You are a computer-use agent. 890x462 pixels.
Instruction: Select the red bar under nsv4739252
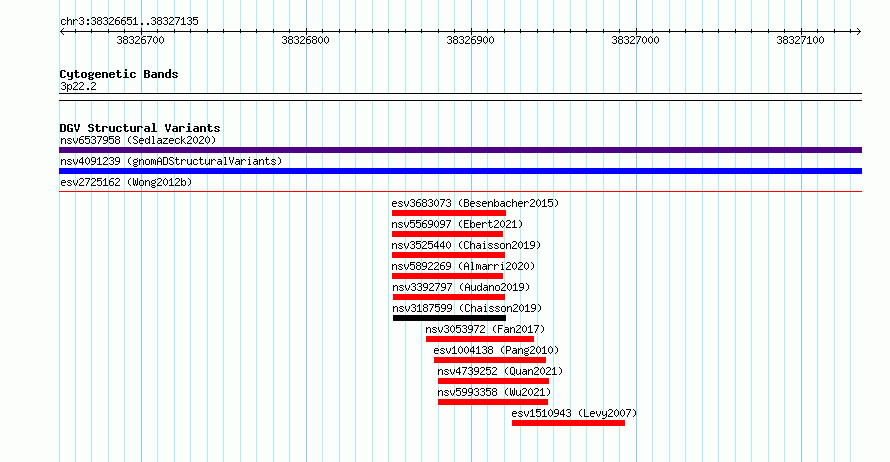coord(493,381)
